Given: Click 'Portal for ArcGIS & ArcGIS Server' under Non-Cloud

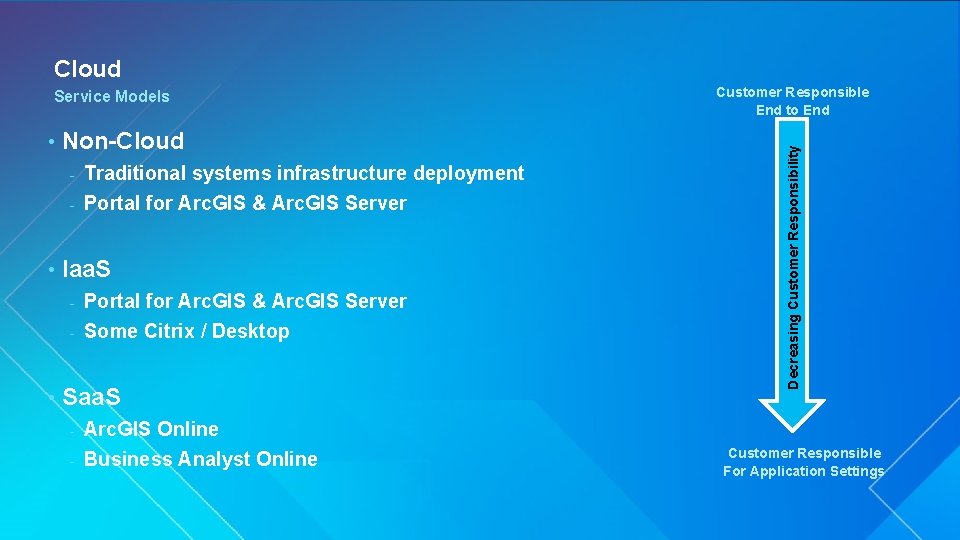Looking at the screenshot, I should (245, 203).
